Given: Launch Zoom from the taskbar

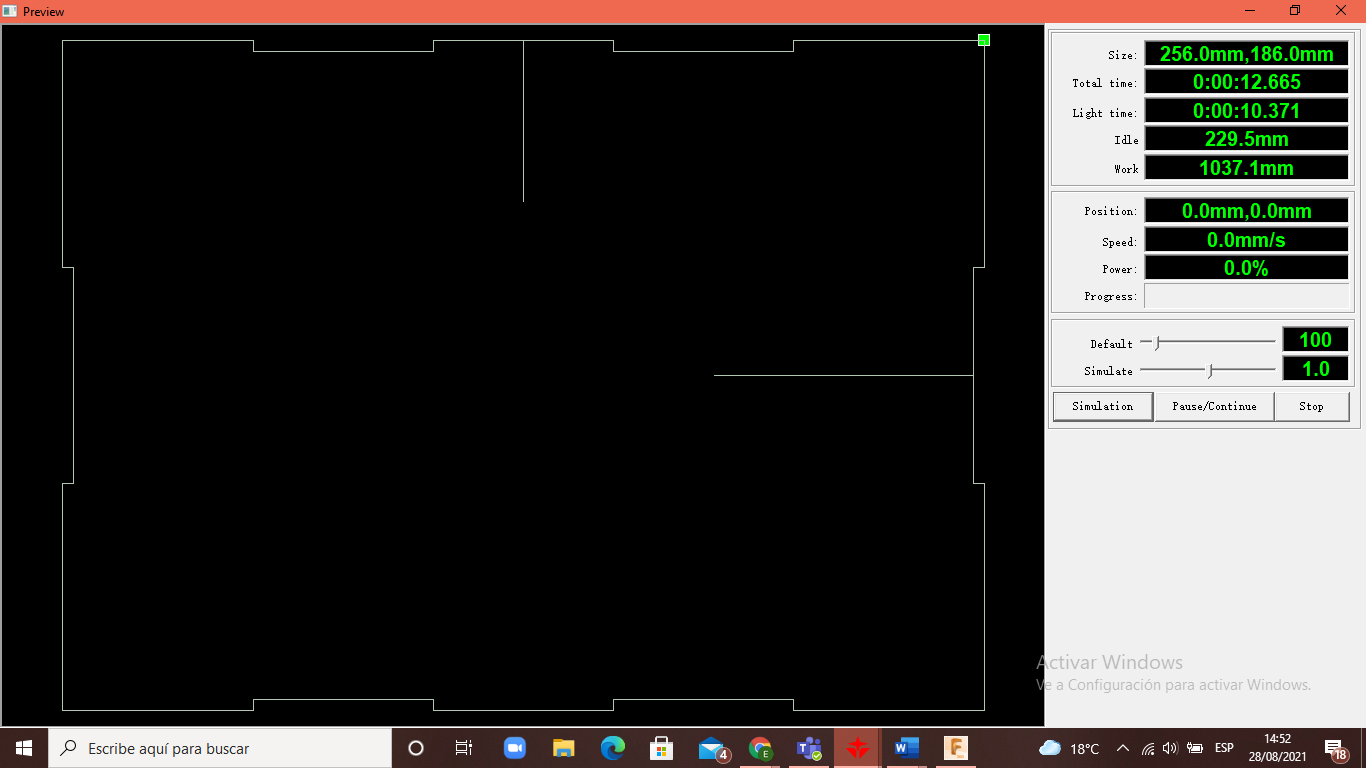Looking at the screenshot, I should [515, 748].
